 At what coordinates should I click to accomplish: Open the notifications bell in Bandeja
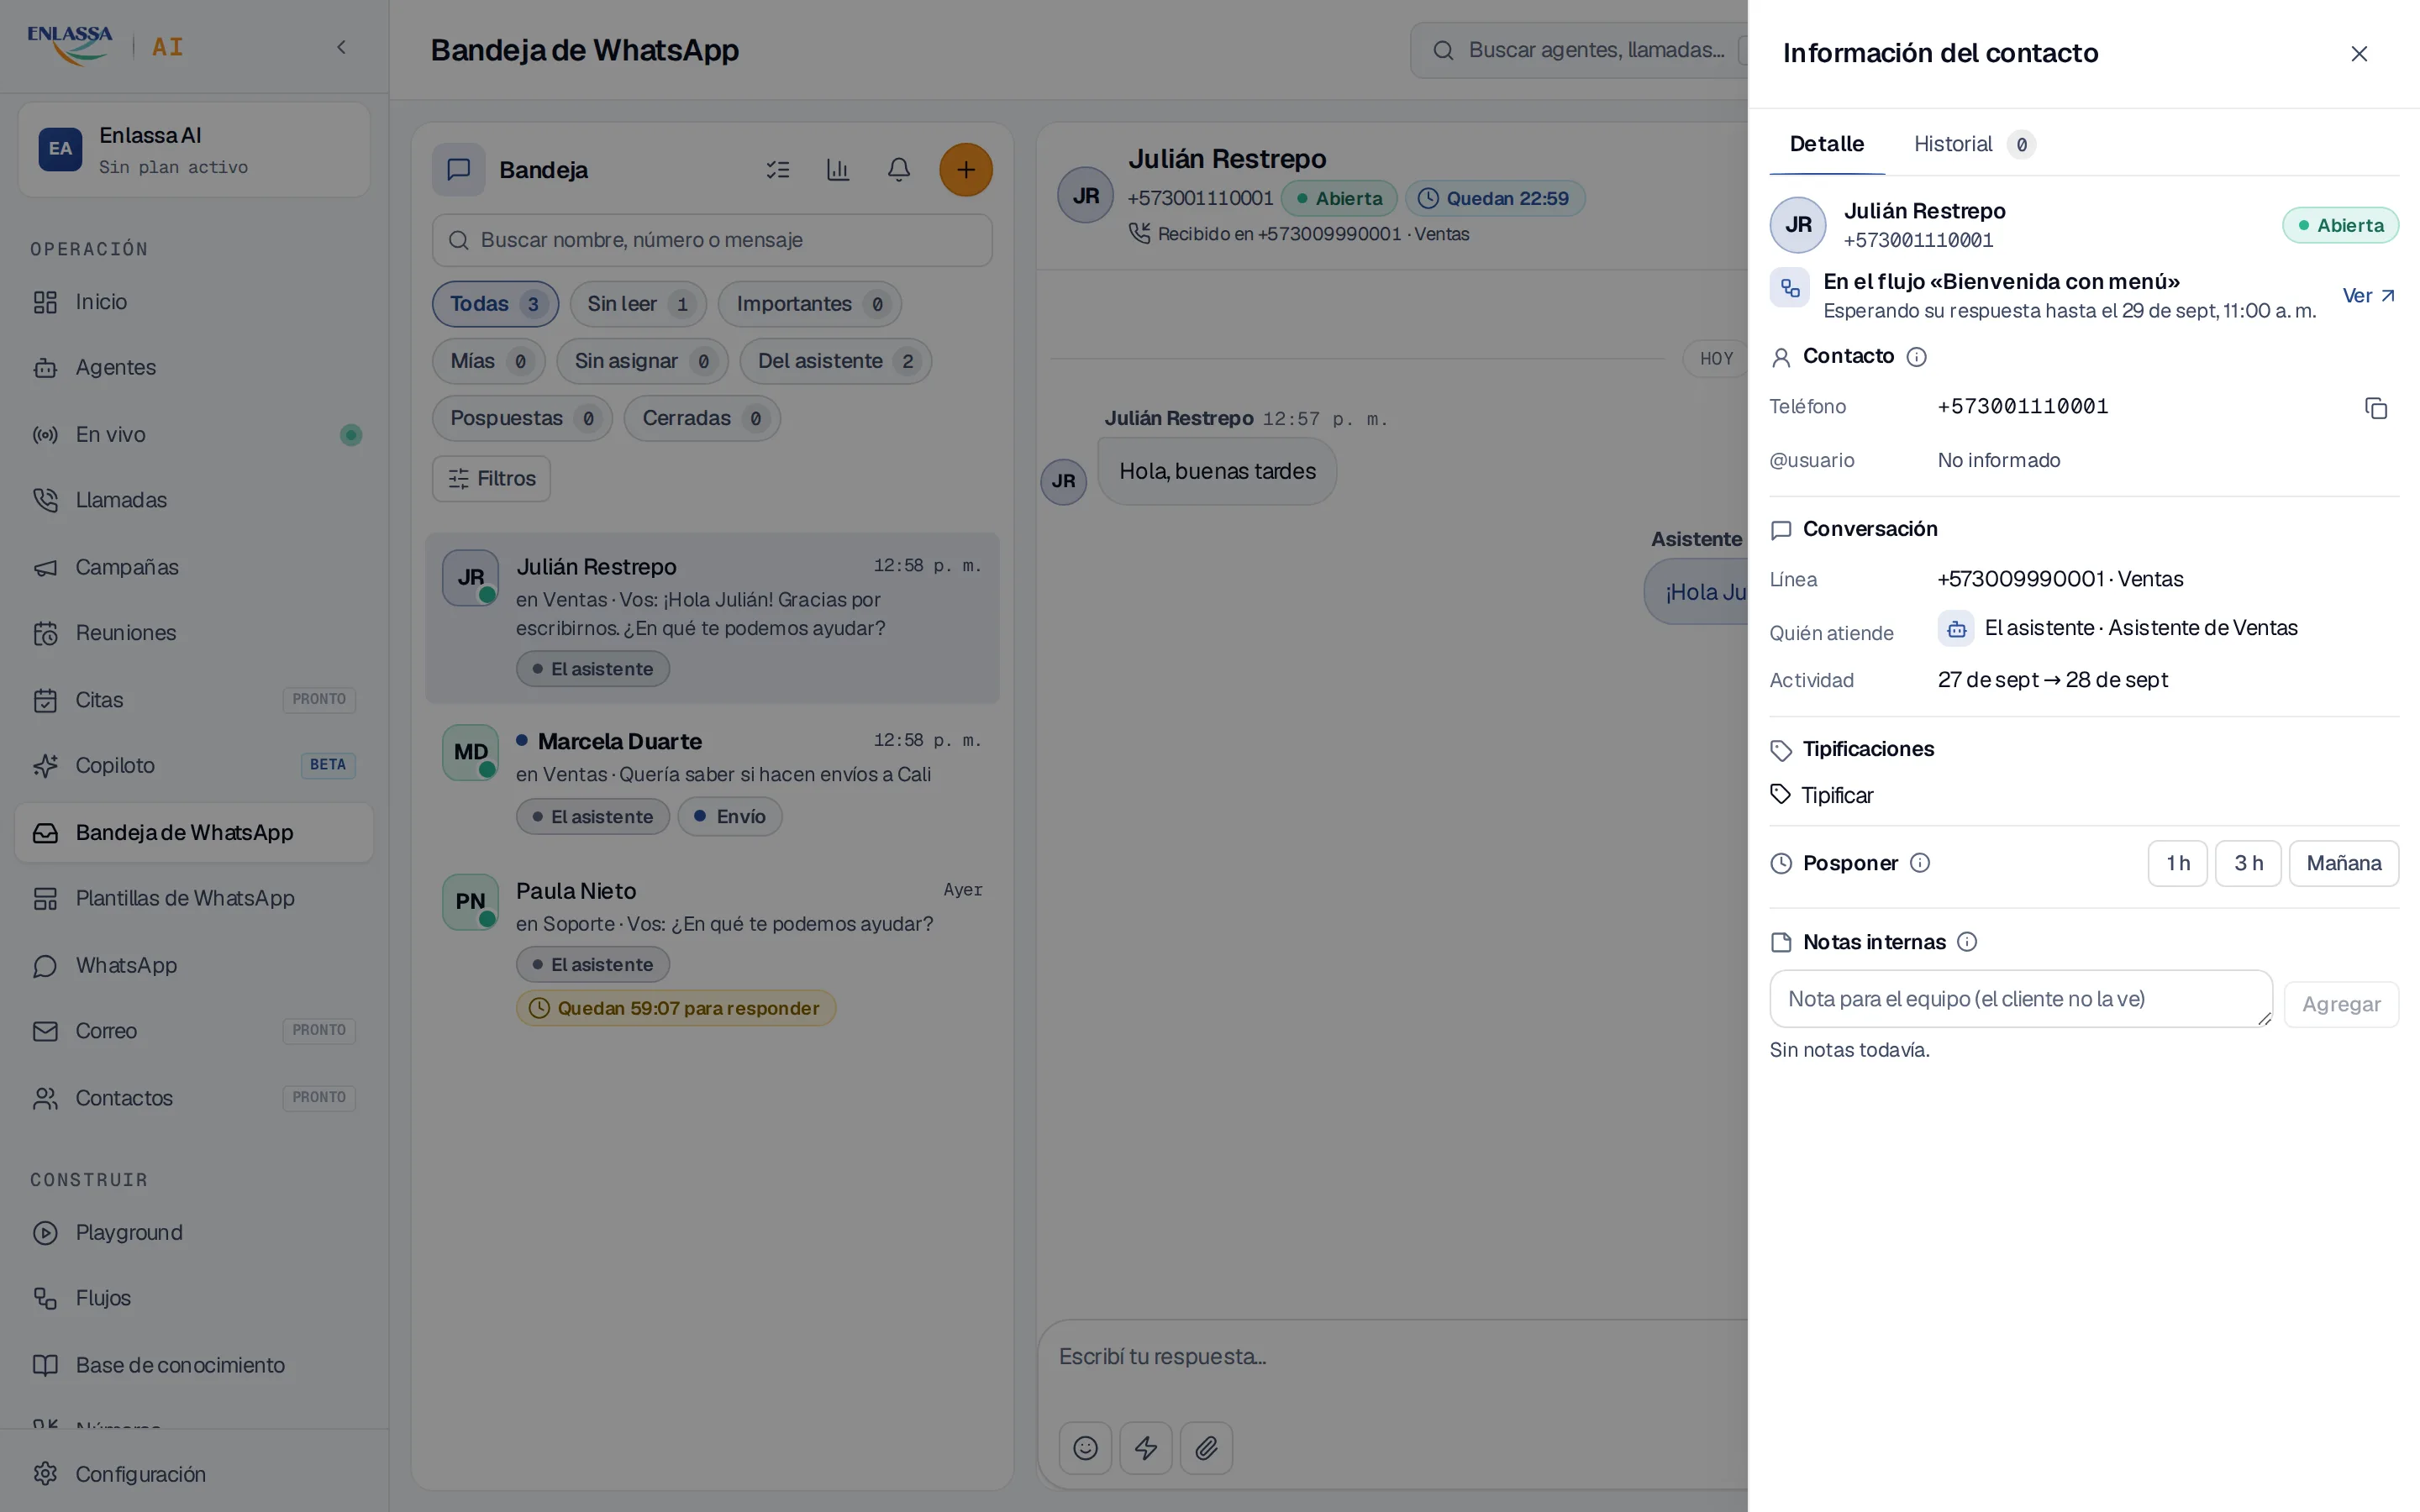[898, 170]
